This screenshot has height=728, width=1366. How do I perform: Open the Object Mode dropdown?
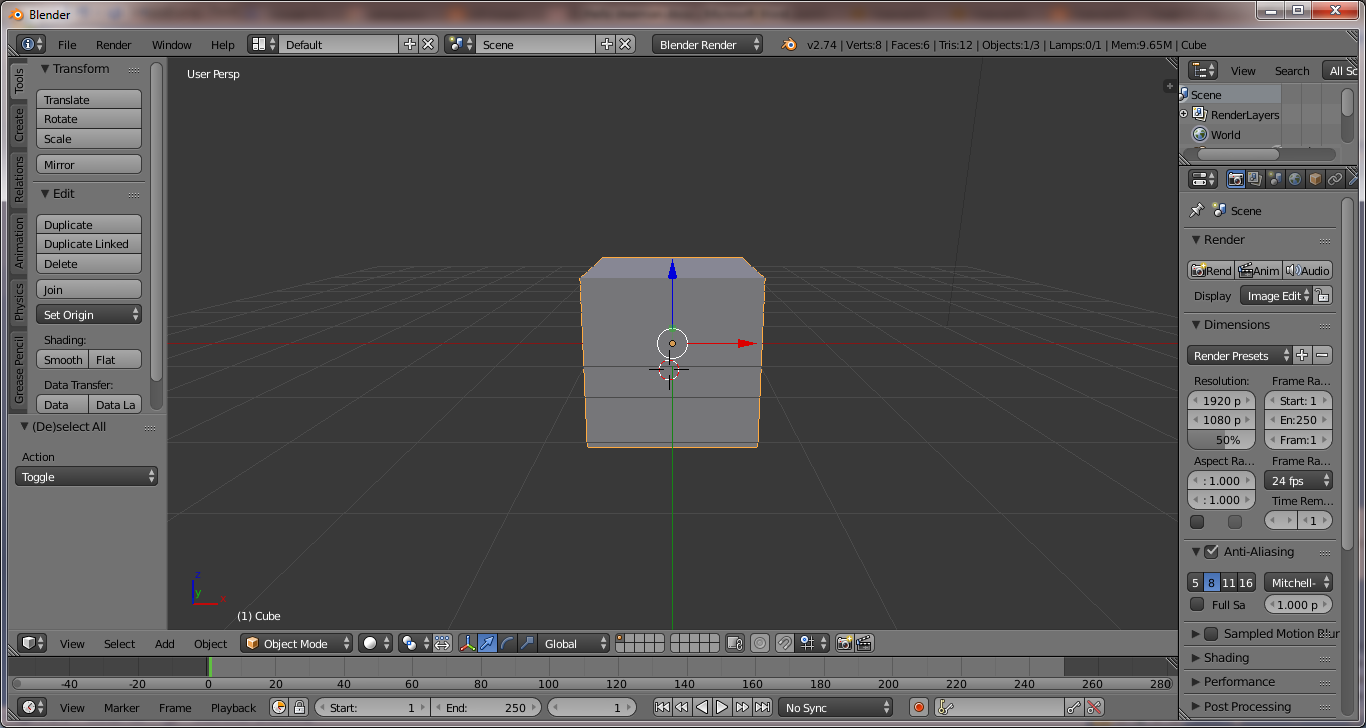(297, 643)
